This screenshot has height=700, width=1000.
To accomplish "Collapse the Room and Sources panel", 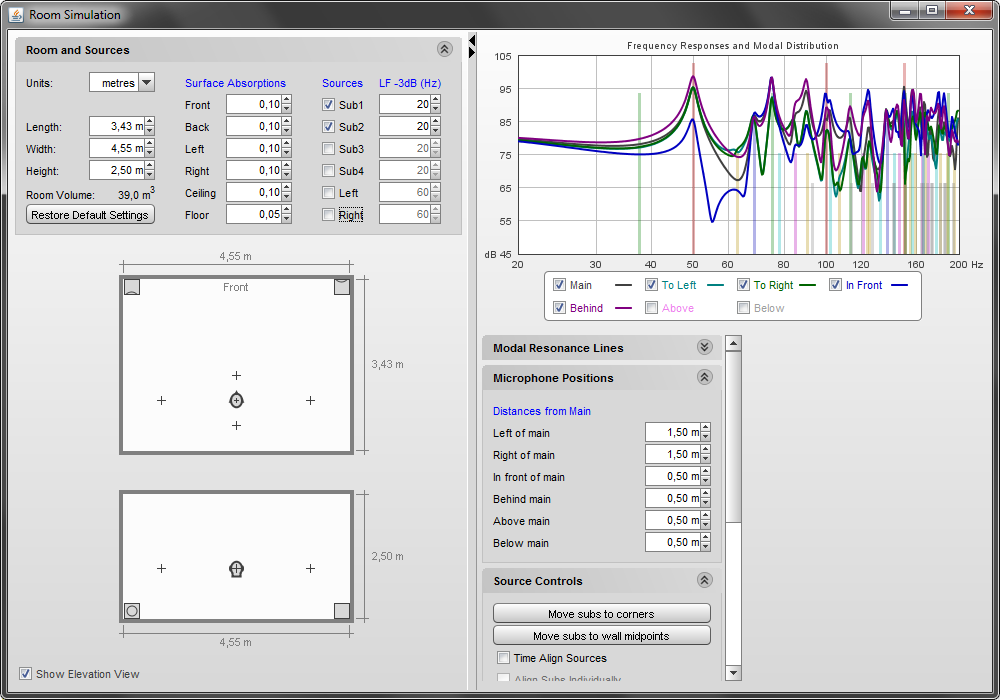I will [445, 49].
